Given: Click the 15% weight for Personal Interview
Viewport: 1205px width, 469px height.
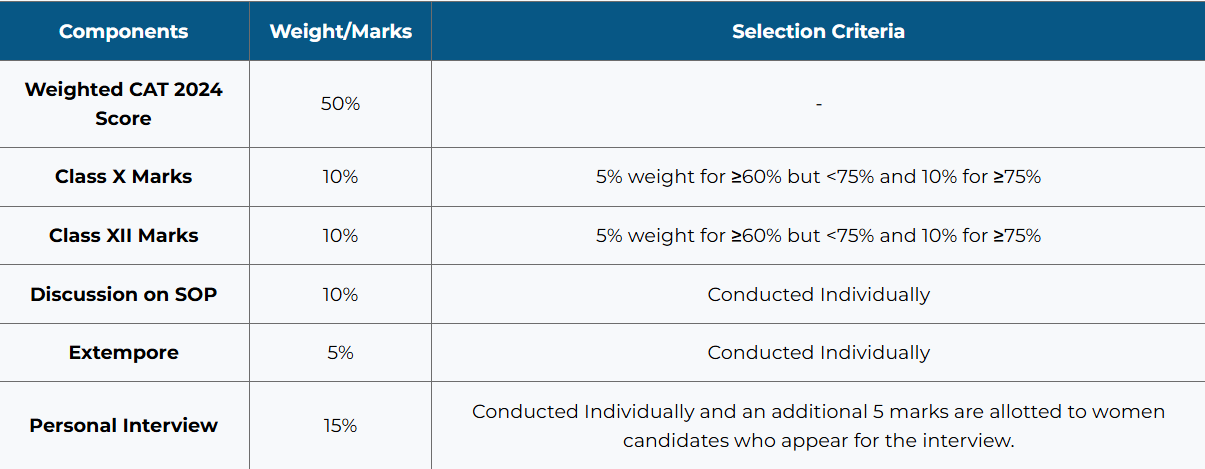Looking at the screenshot, I should tap(340, 426).
